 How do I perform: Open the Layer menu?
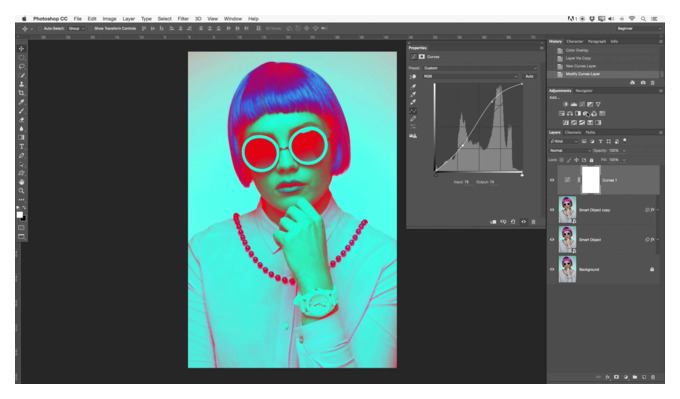click(x=128, y=19)
